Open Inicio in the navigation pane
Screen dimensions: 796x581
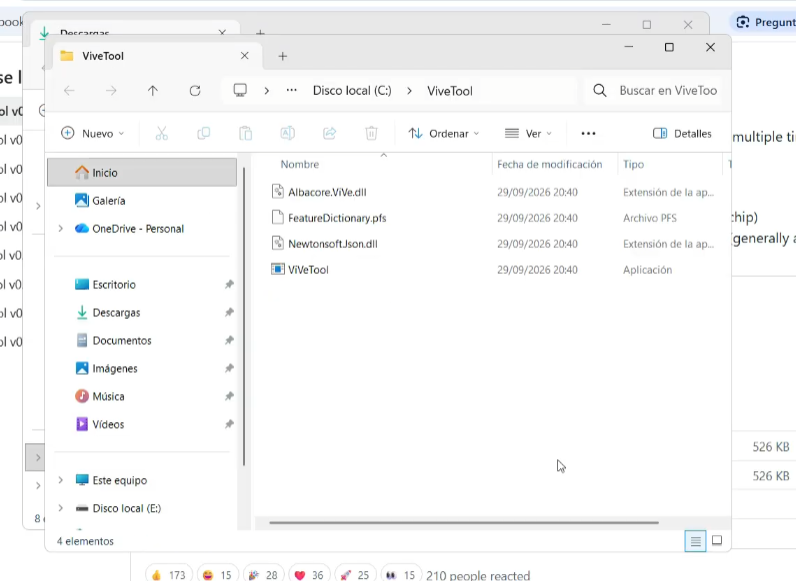point(142,173)
